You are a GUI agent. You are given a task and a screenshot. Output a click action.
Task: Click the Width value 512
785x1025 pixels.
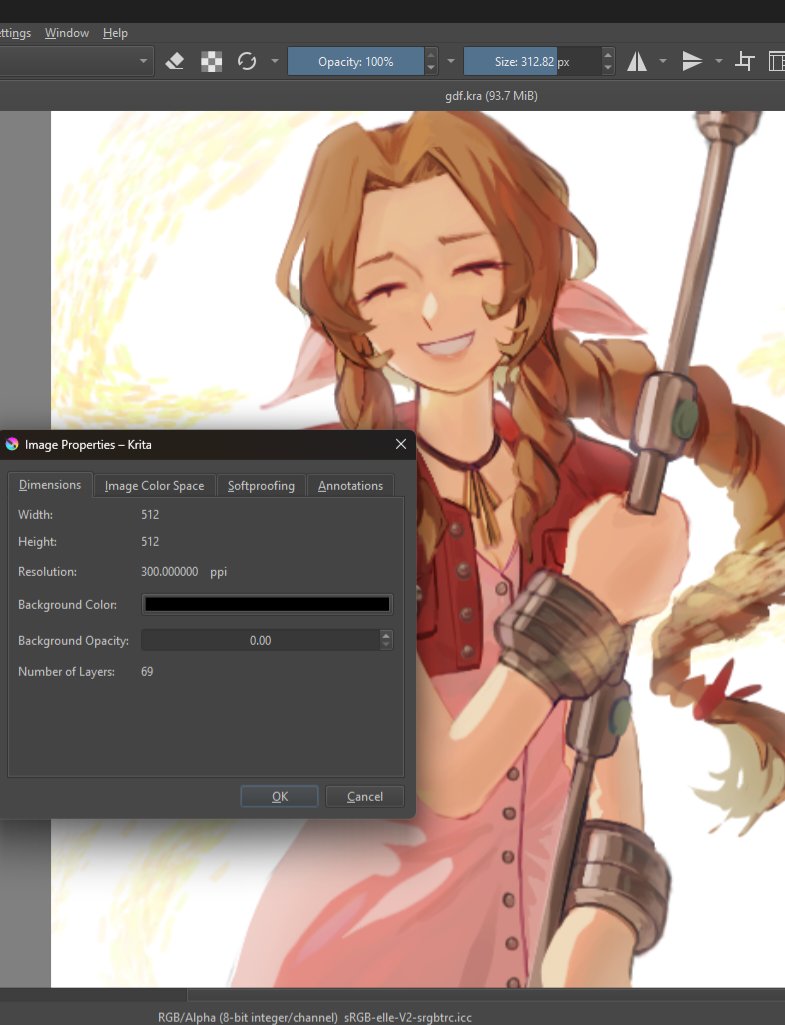(150, 514)
